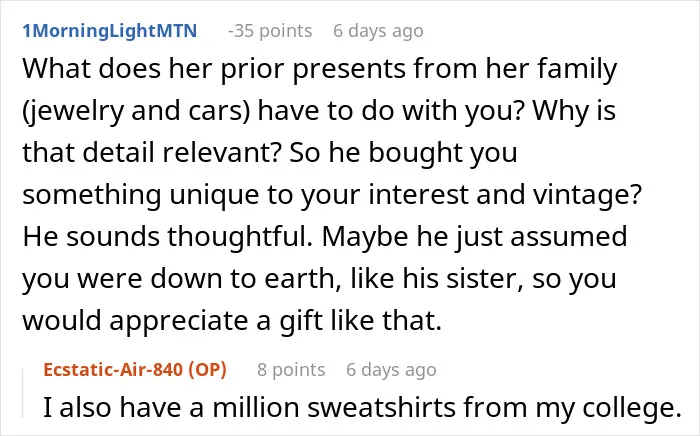Click the "(jewelry and cars)" text

136,111
